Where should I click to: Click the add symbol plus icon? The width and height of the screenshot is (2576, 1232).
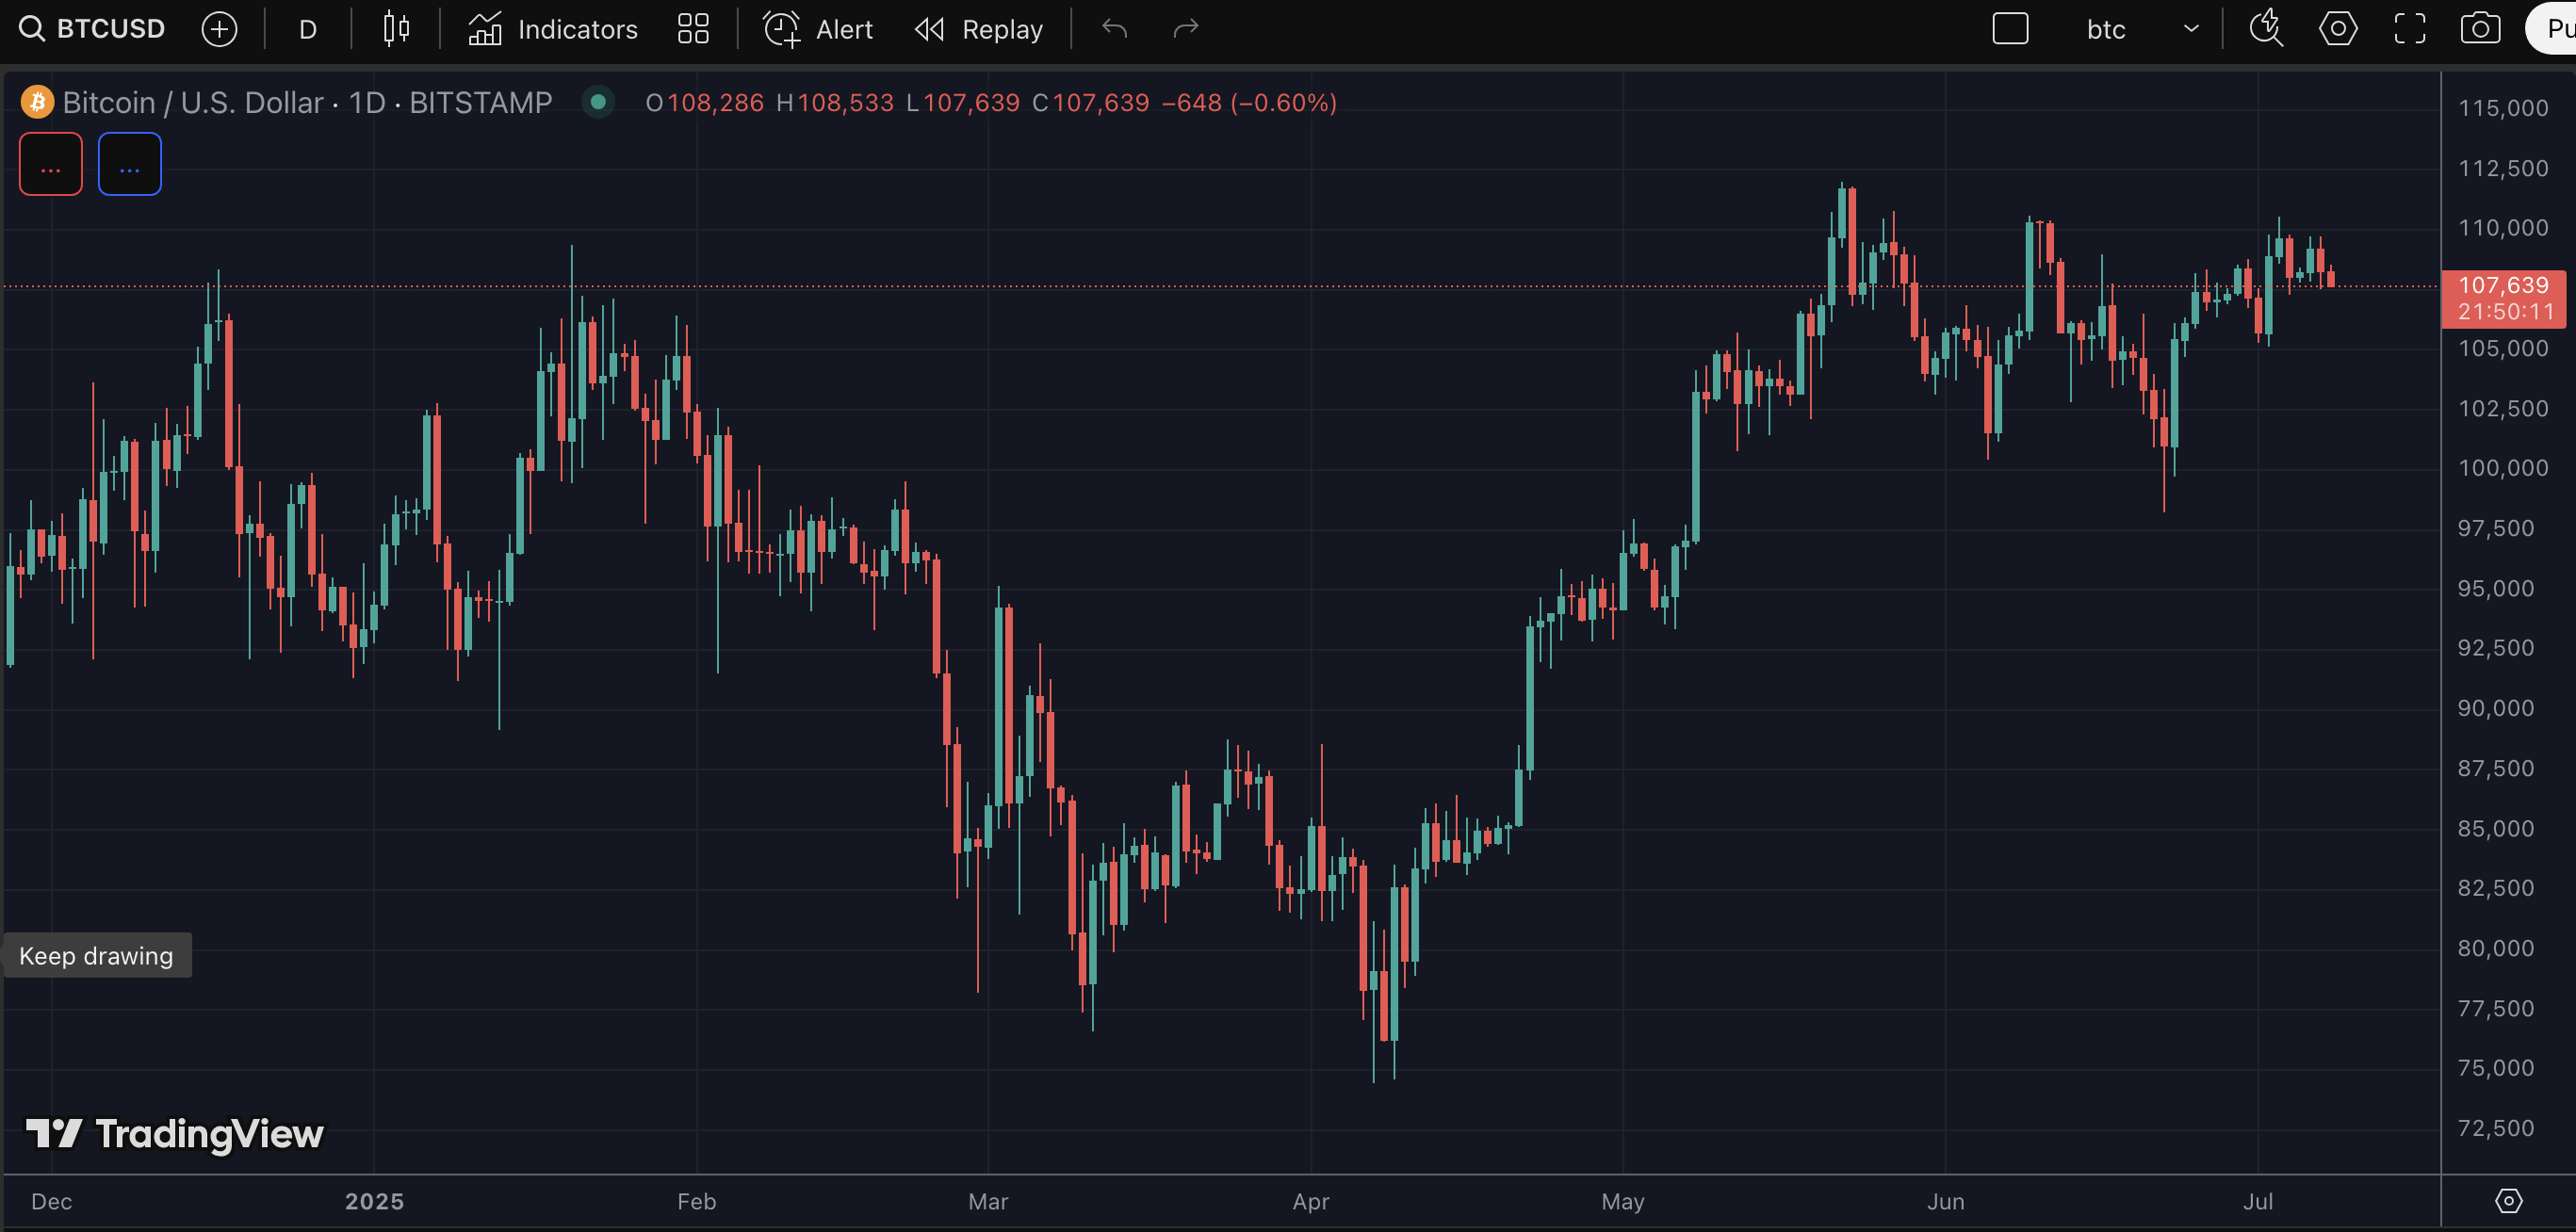click(x=219, y=29)
